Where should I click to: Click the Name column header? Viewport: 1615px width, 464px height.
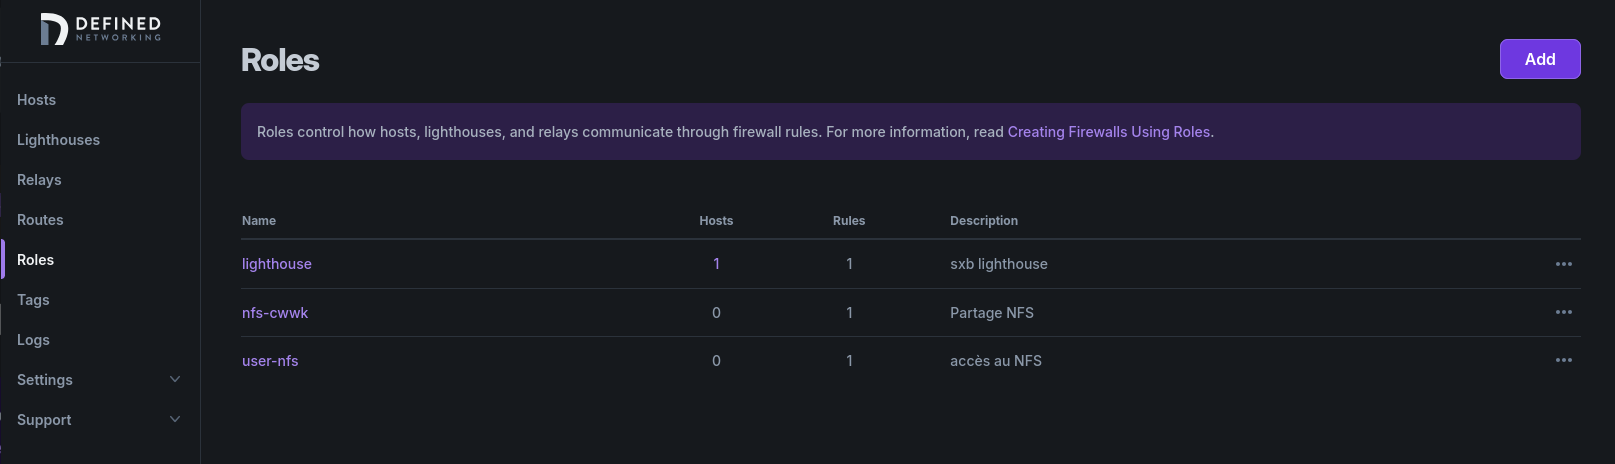click(259, 221)
